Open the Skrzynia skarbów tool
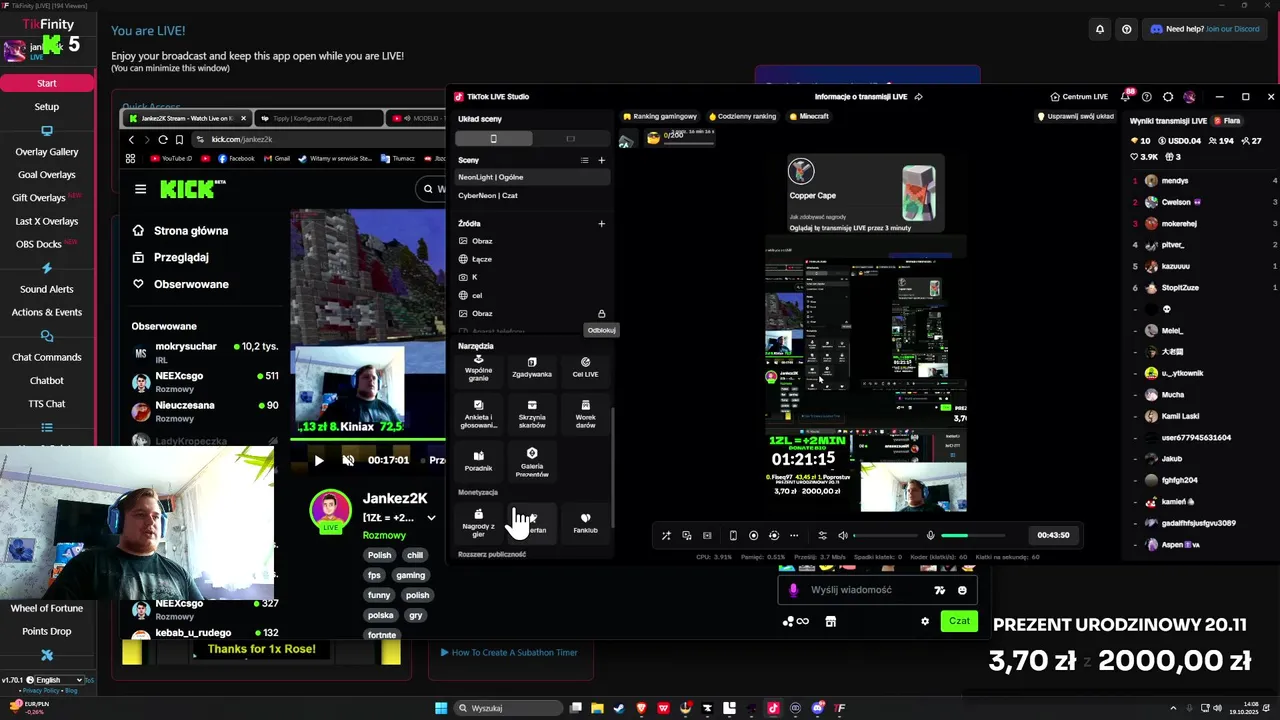 [x=532, y=415]
